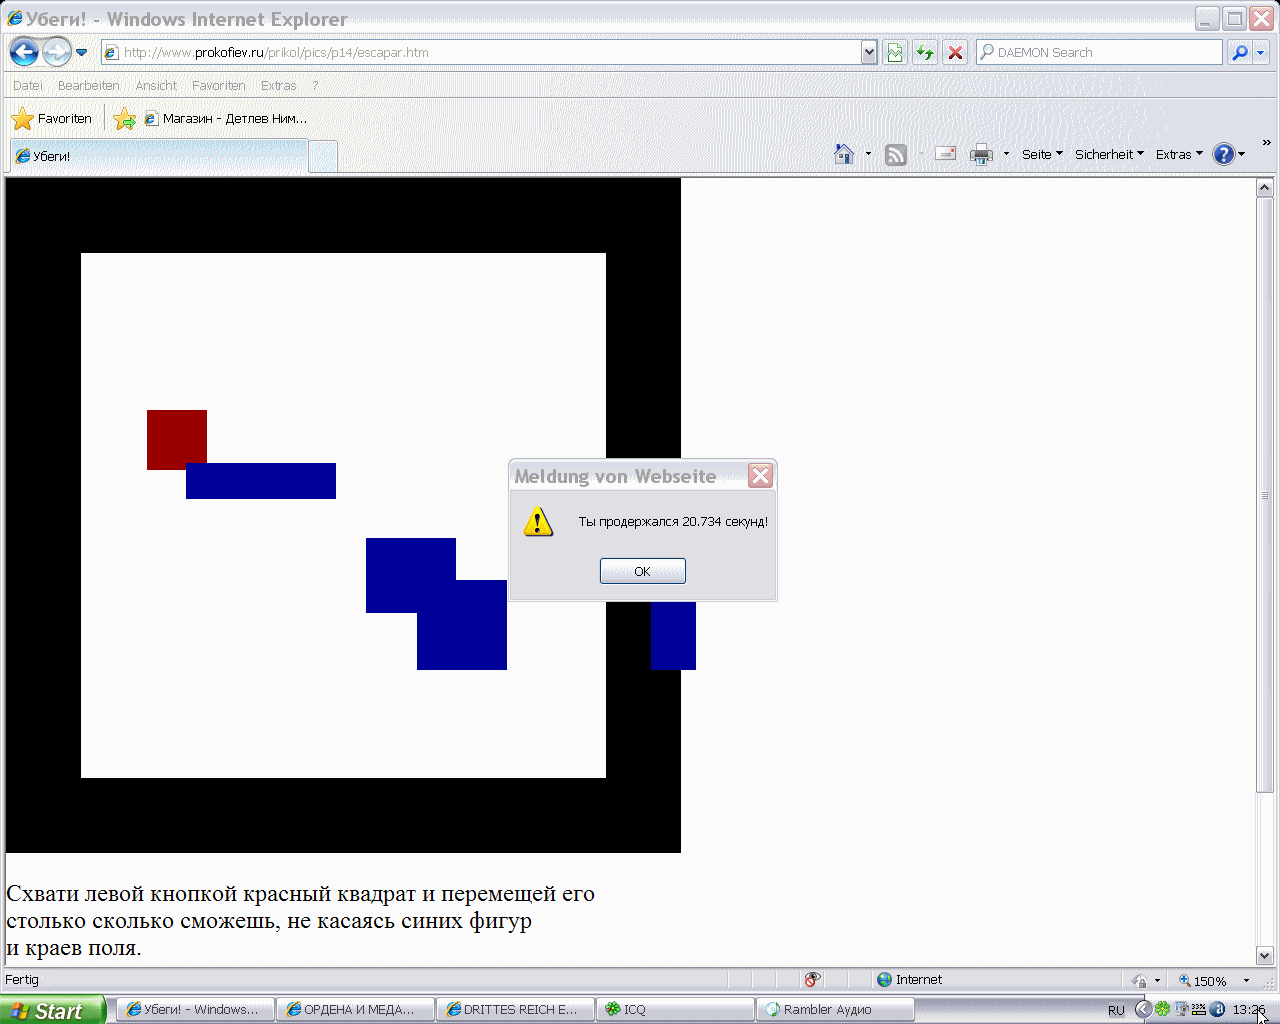Click the vertical scrollbar down arrow
The height and width of the screenshot is (1024, 1280).
pyautogui.click(x=1264, y=955)
